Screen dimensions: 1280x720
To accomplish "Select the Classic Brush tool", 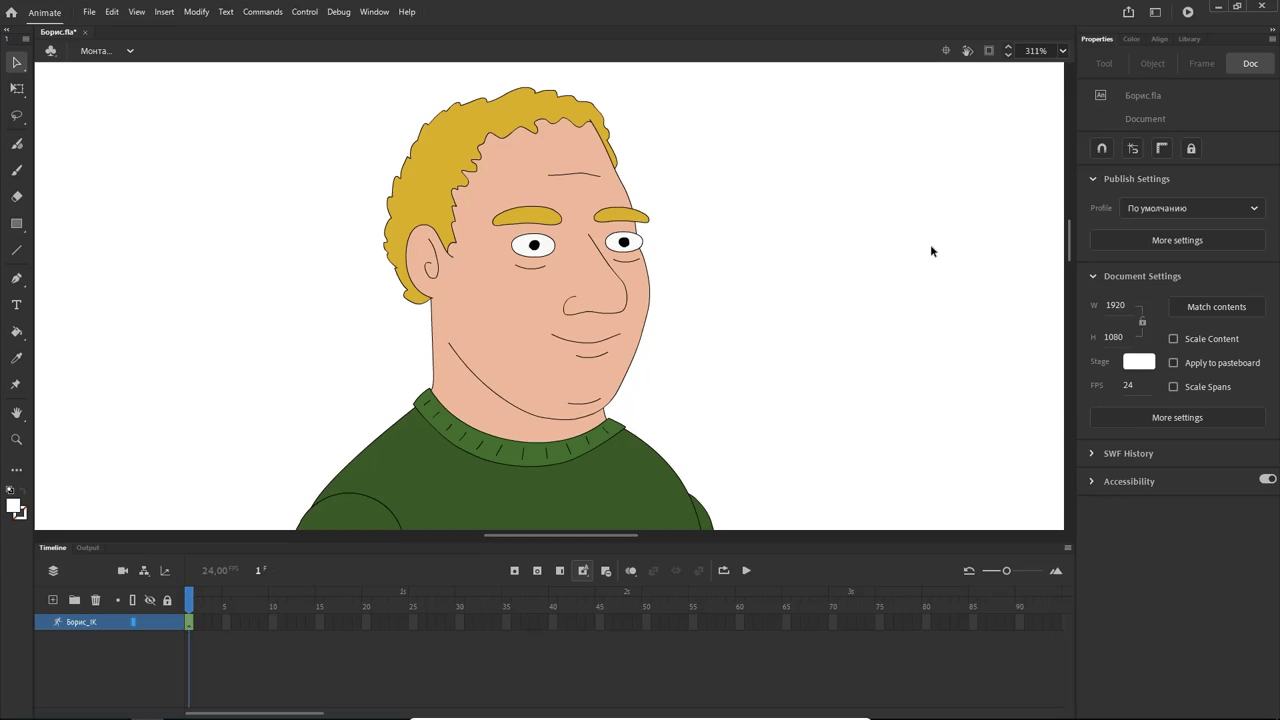I will click(17, 171).
